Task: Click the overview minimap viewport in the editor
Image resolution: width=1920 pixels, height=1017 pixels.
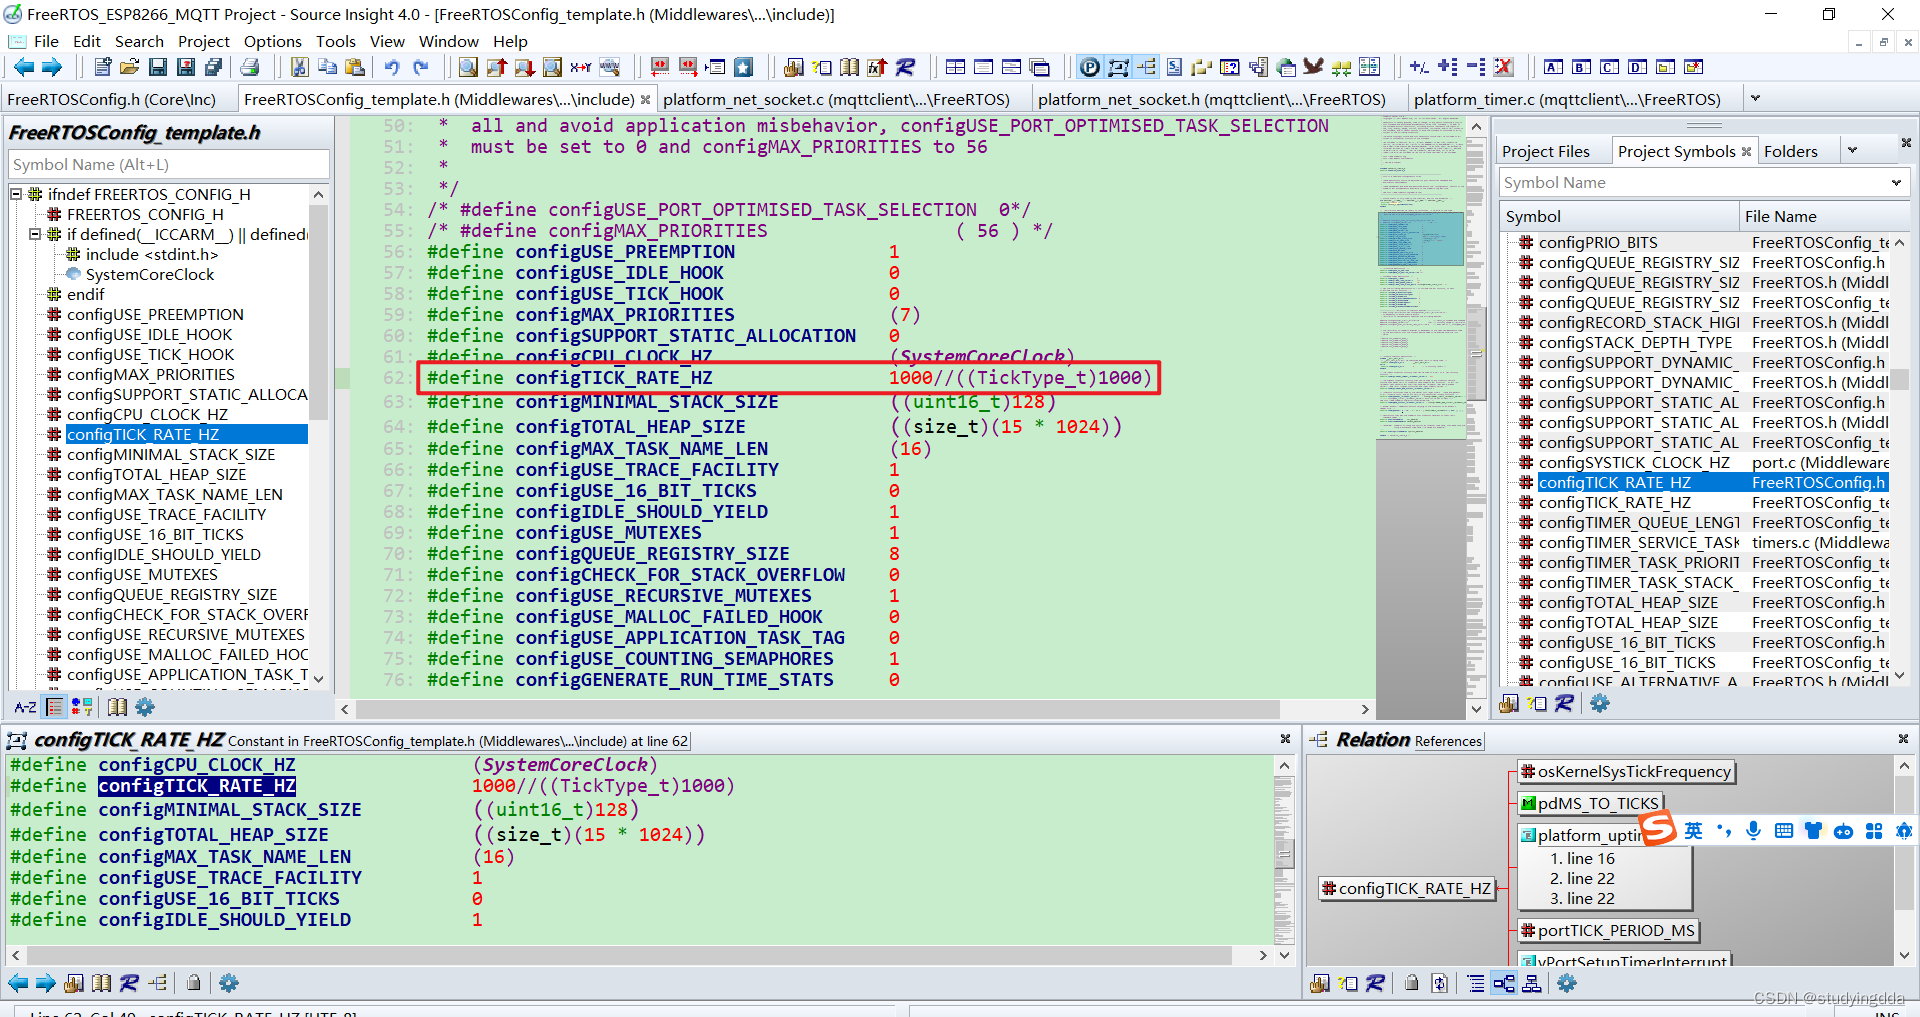Action: click(x=1420, y=238)
